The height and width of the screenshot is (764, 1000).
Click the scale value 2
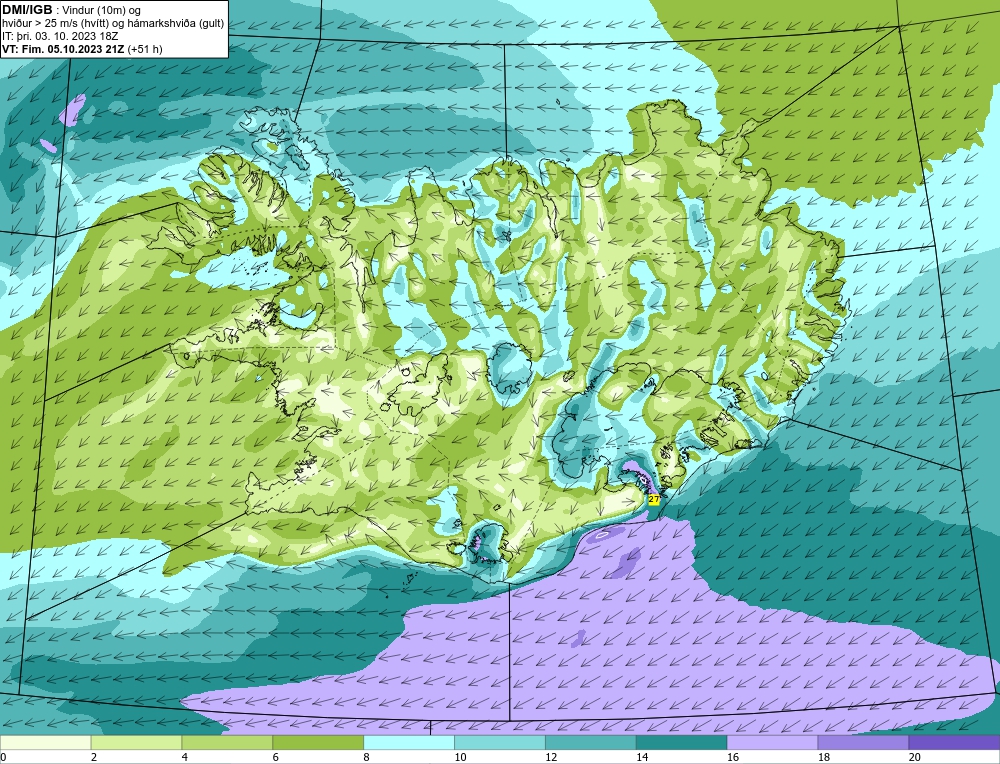(94, 757)
